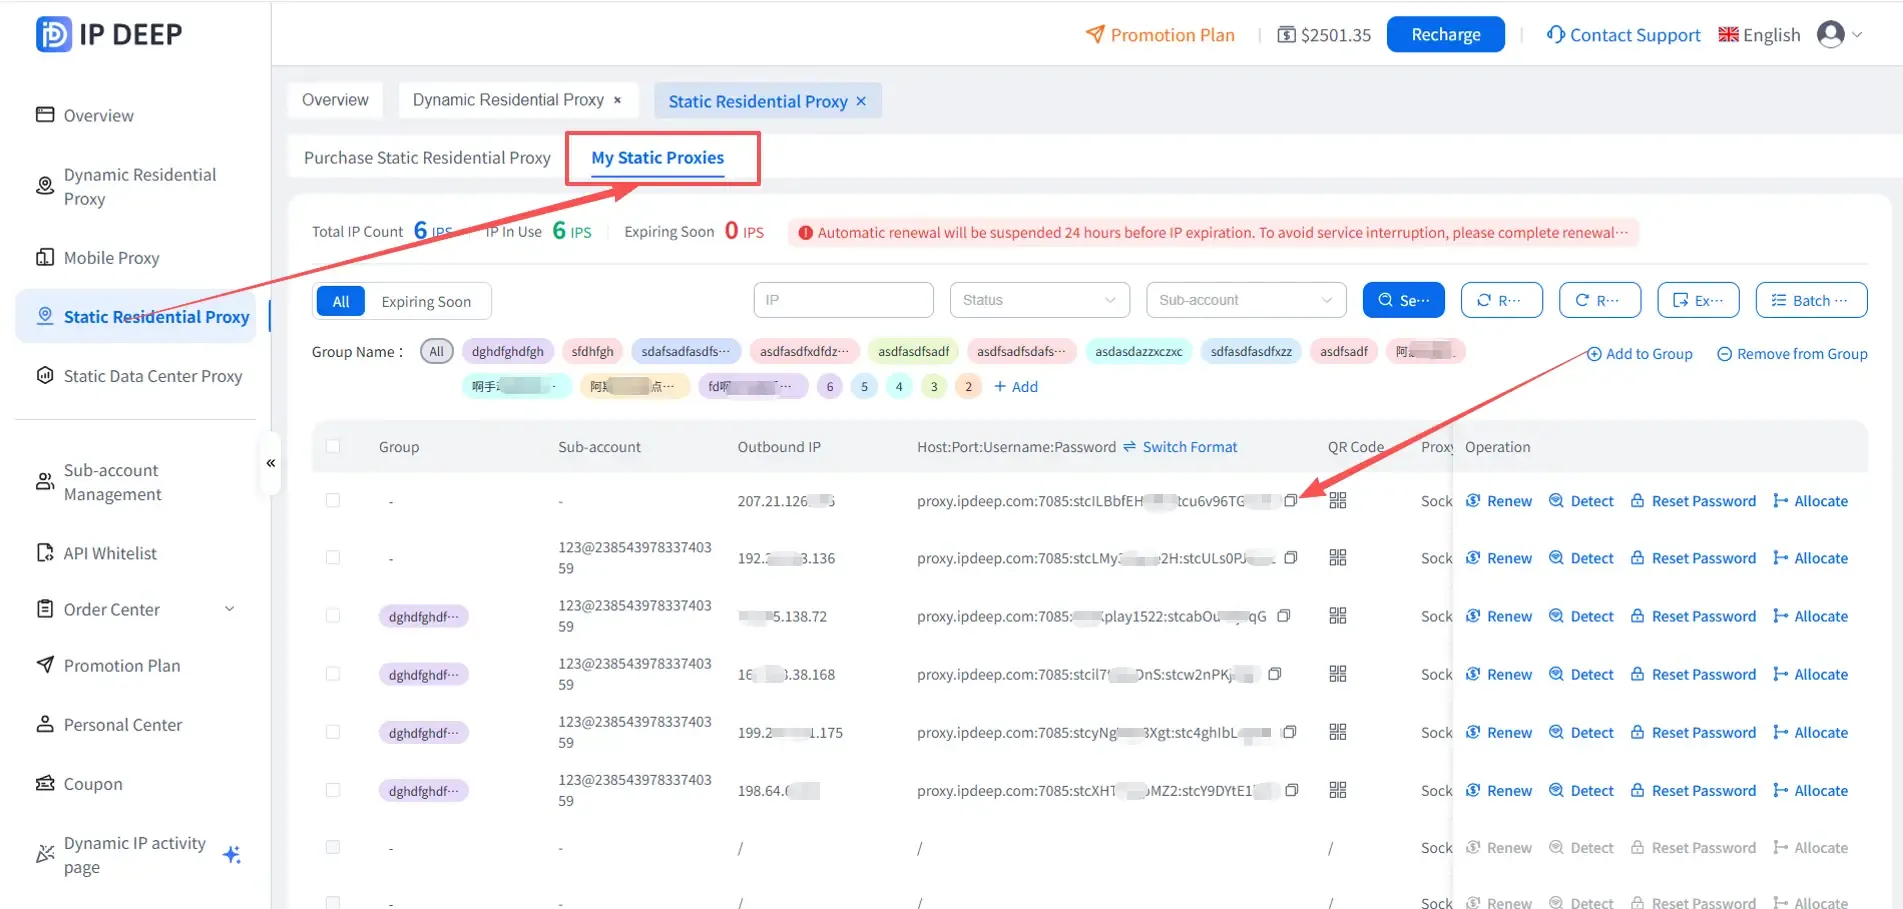This screenshot has height=909, width=1903.
Task: Click Add to Group
Action: [x=1640, y=354]
